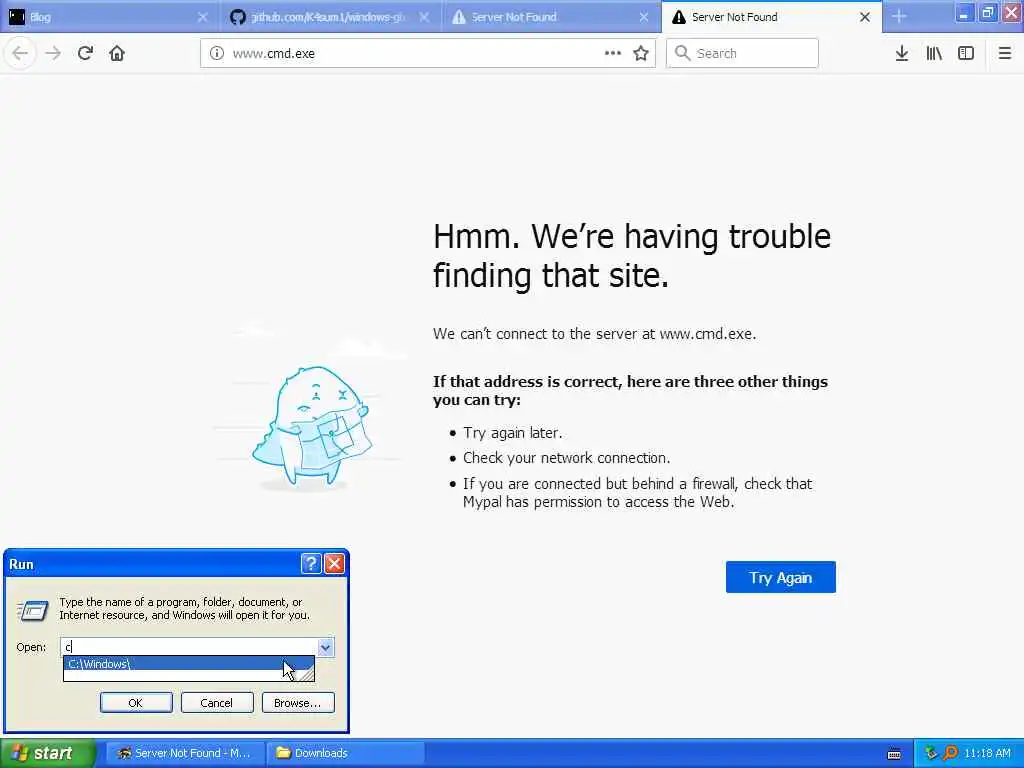Open the browser home page

[117, 53]
